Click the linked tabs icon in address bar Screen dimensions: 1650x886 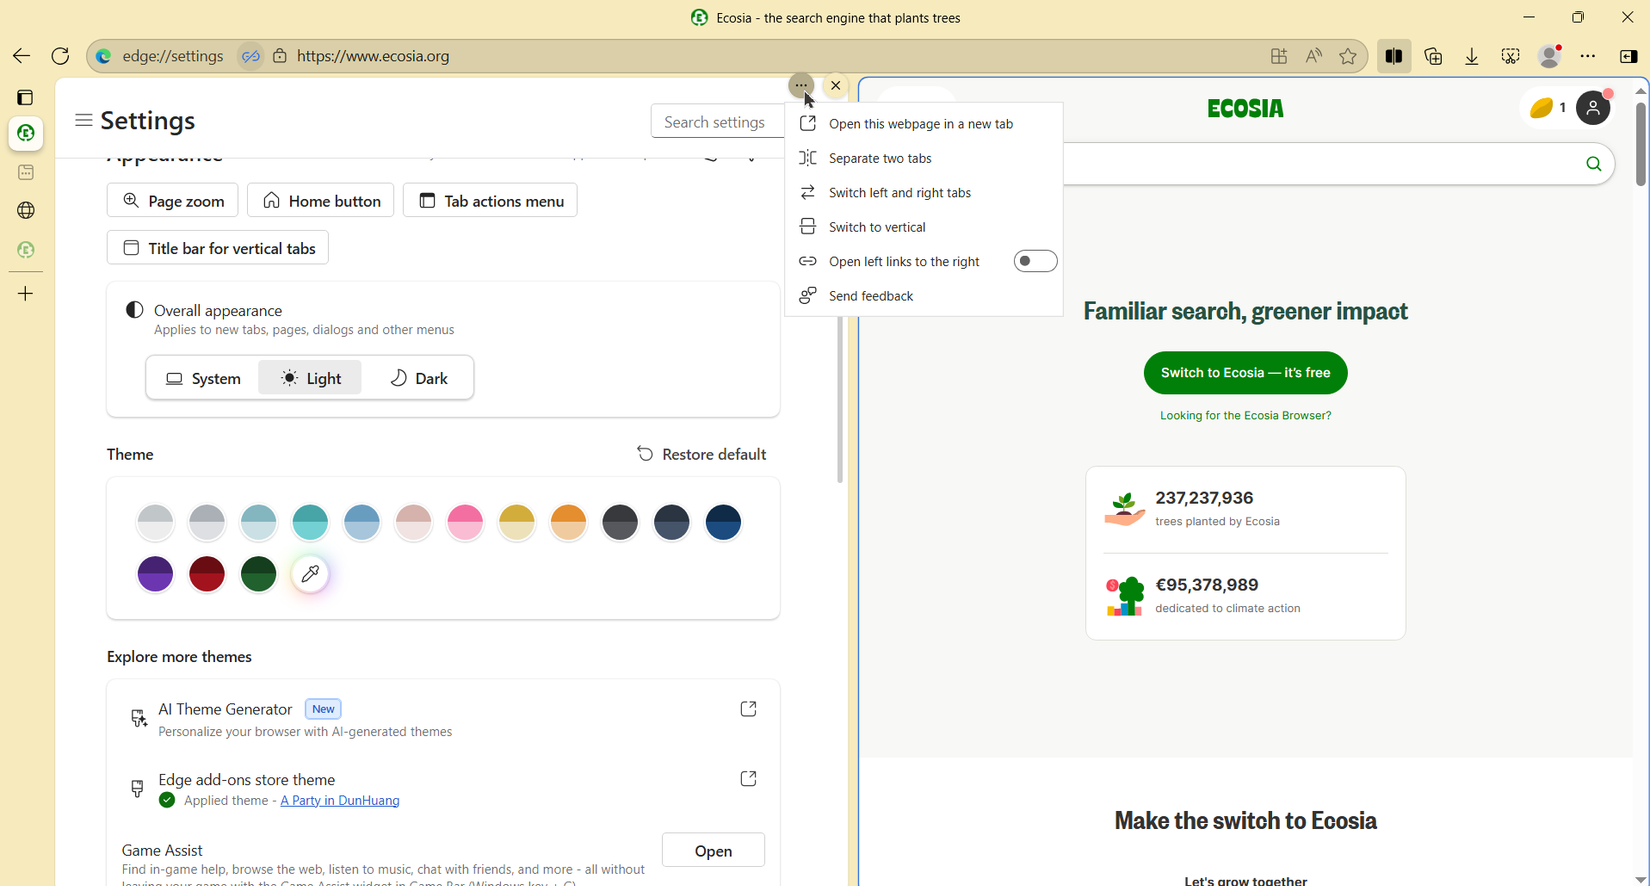pos(251,56)
